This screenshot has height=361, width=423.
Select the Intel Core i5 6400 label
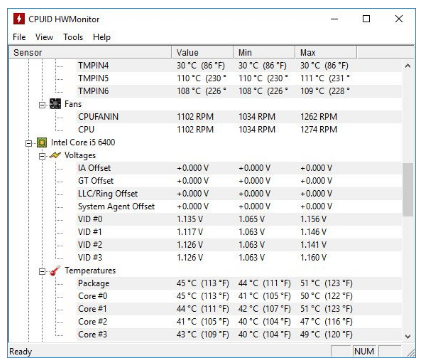pyautogui.click(x=83, y=142)
